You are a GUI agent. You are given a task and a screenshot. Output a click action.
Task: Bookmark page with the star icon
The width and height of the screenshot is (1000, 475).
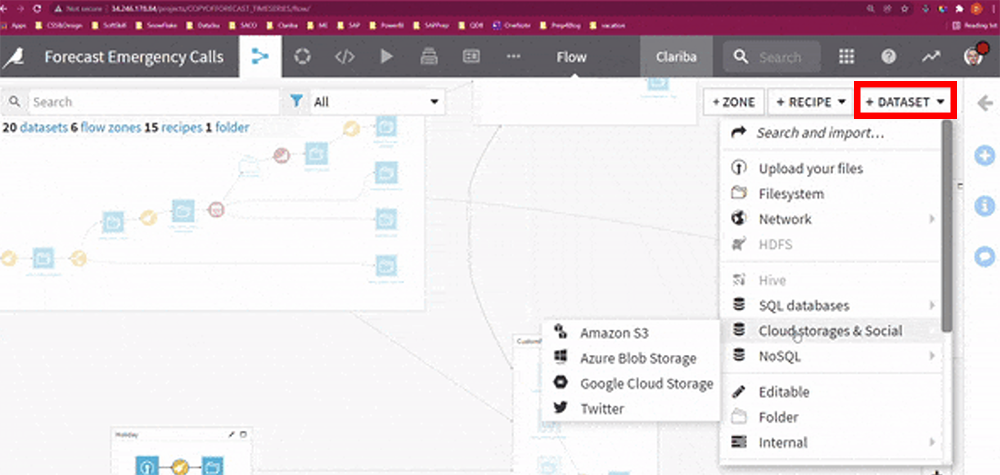coord(904,9)
